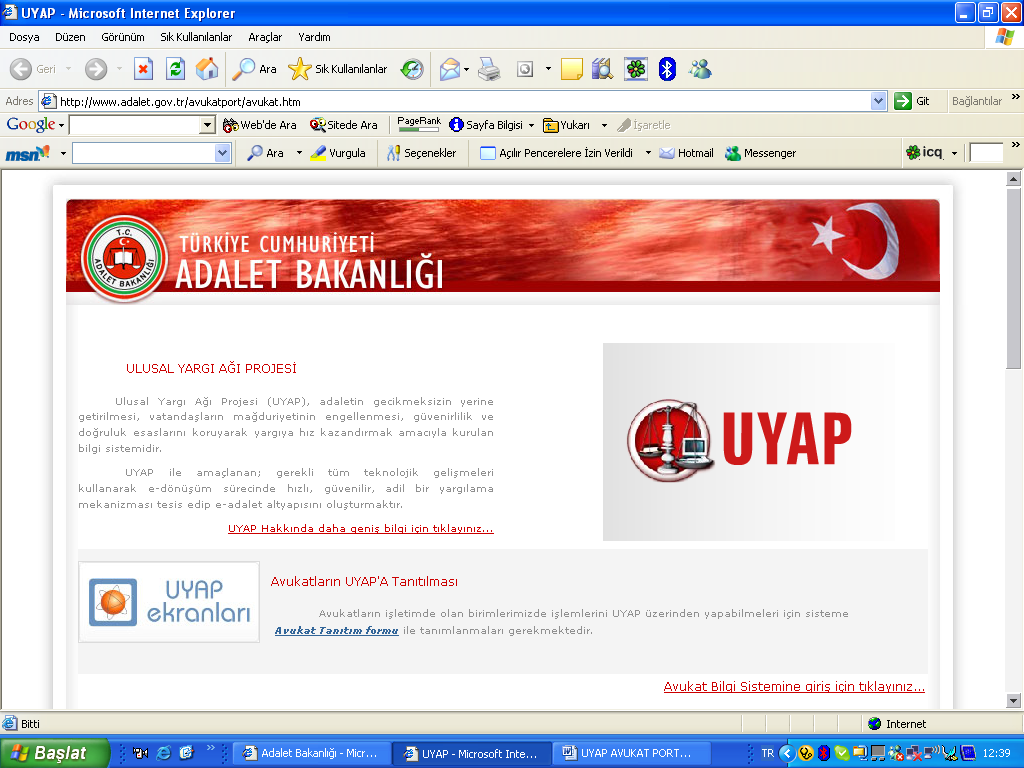Click Web'de Ara Google search button
Image resolution: width=1024 pixels, height=768 pixels.
coord(259,125)
